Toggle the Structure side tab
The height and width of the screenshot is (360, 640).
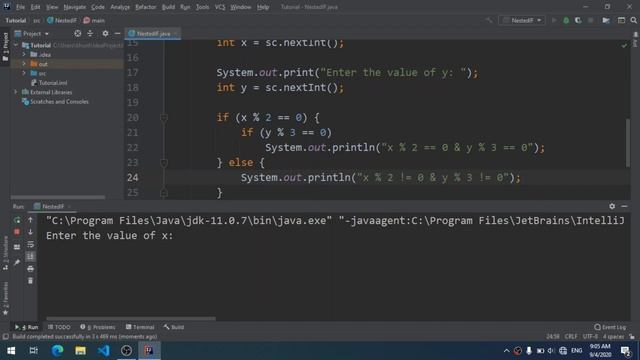click(5, 253)
